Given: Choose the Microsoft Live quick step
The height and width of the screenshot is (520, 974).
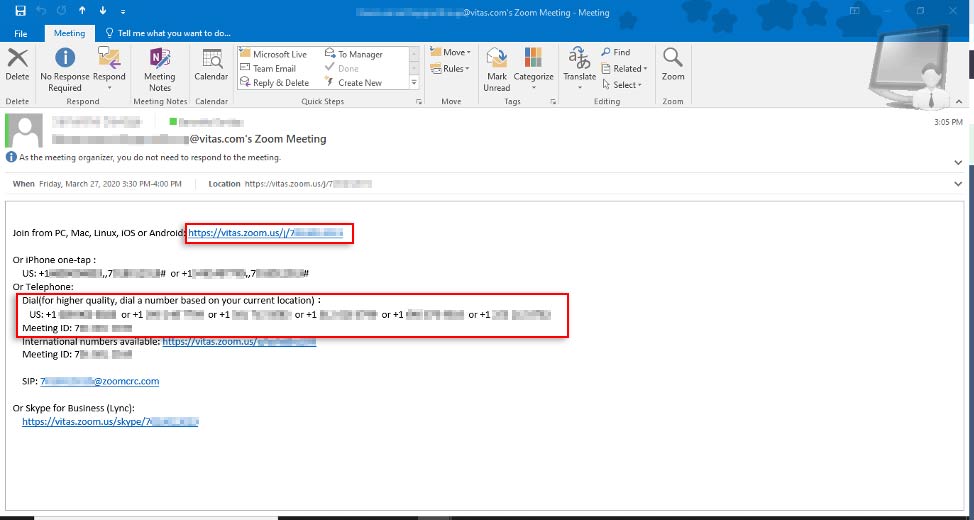Looking at the screenshot, I should (x=273, y=55).
